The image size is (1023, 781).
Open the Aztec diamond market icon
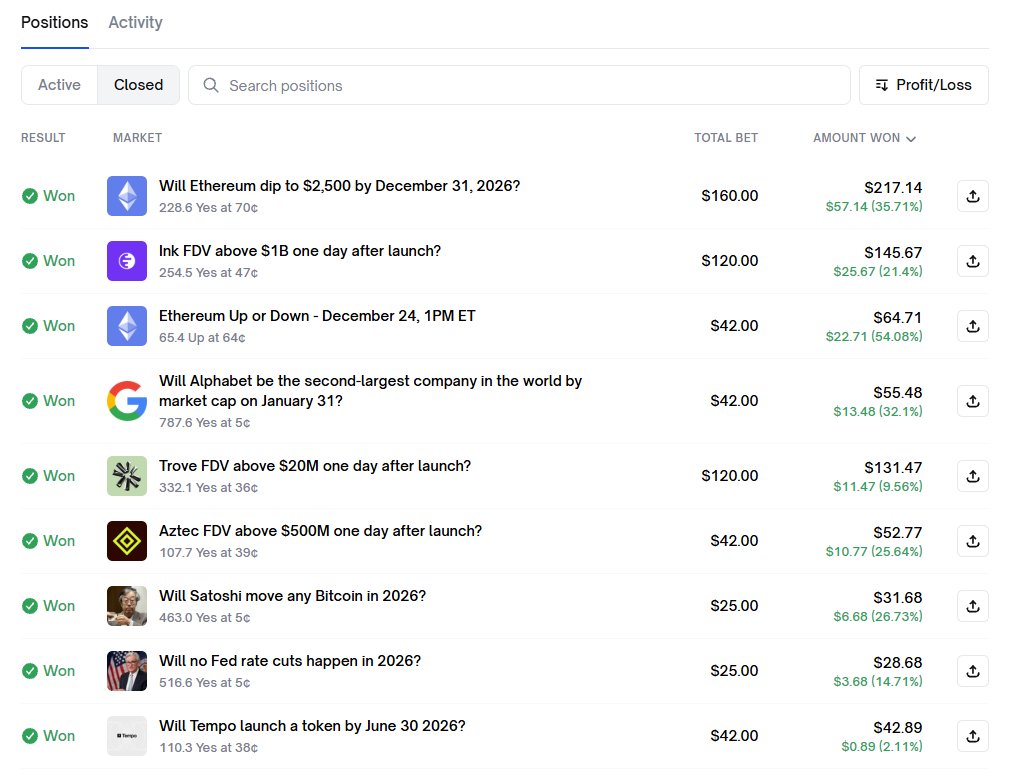(127, 541)
